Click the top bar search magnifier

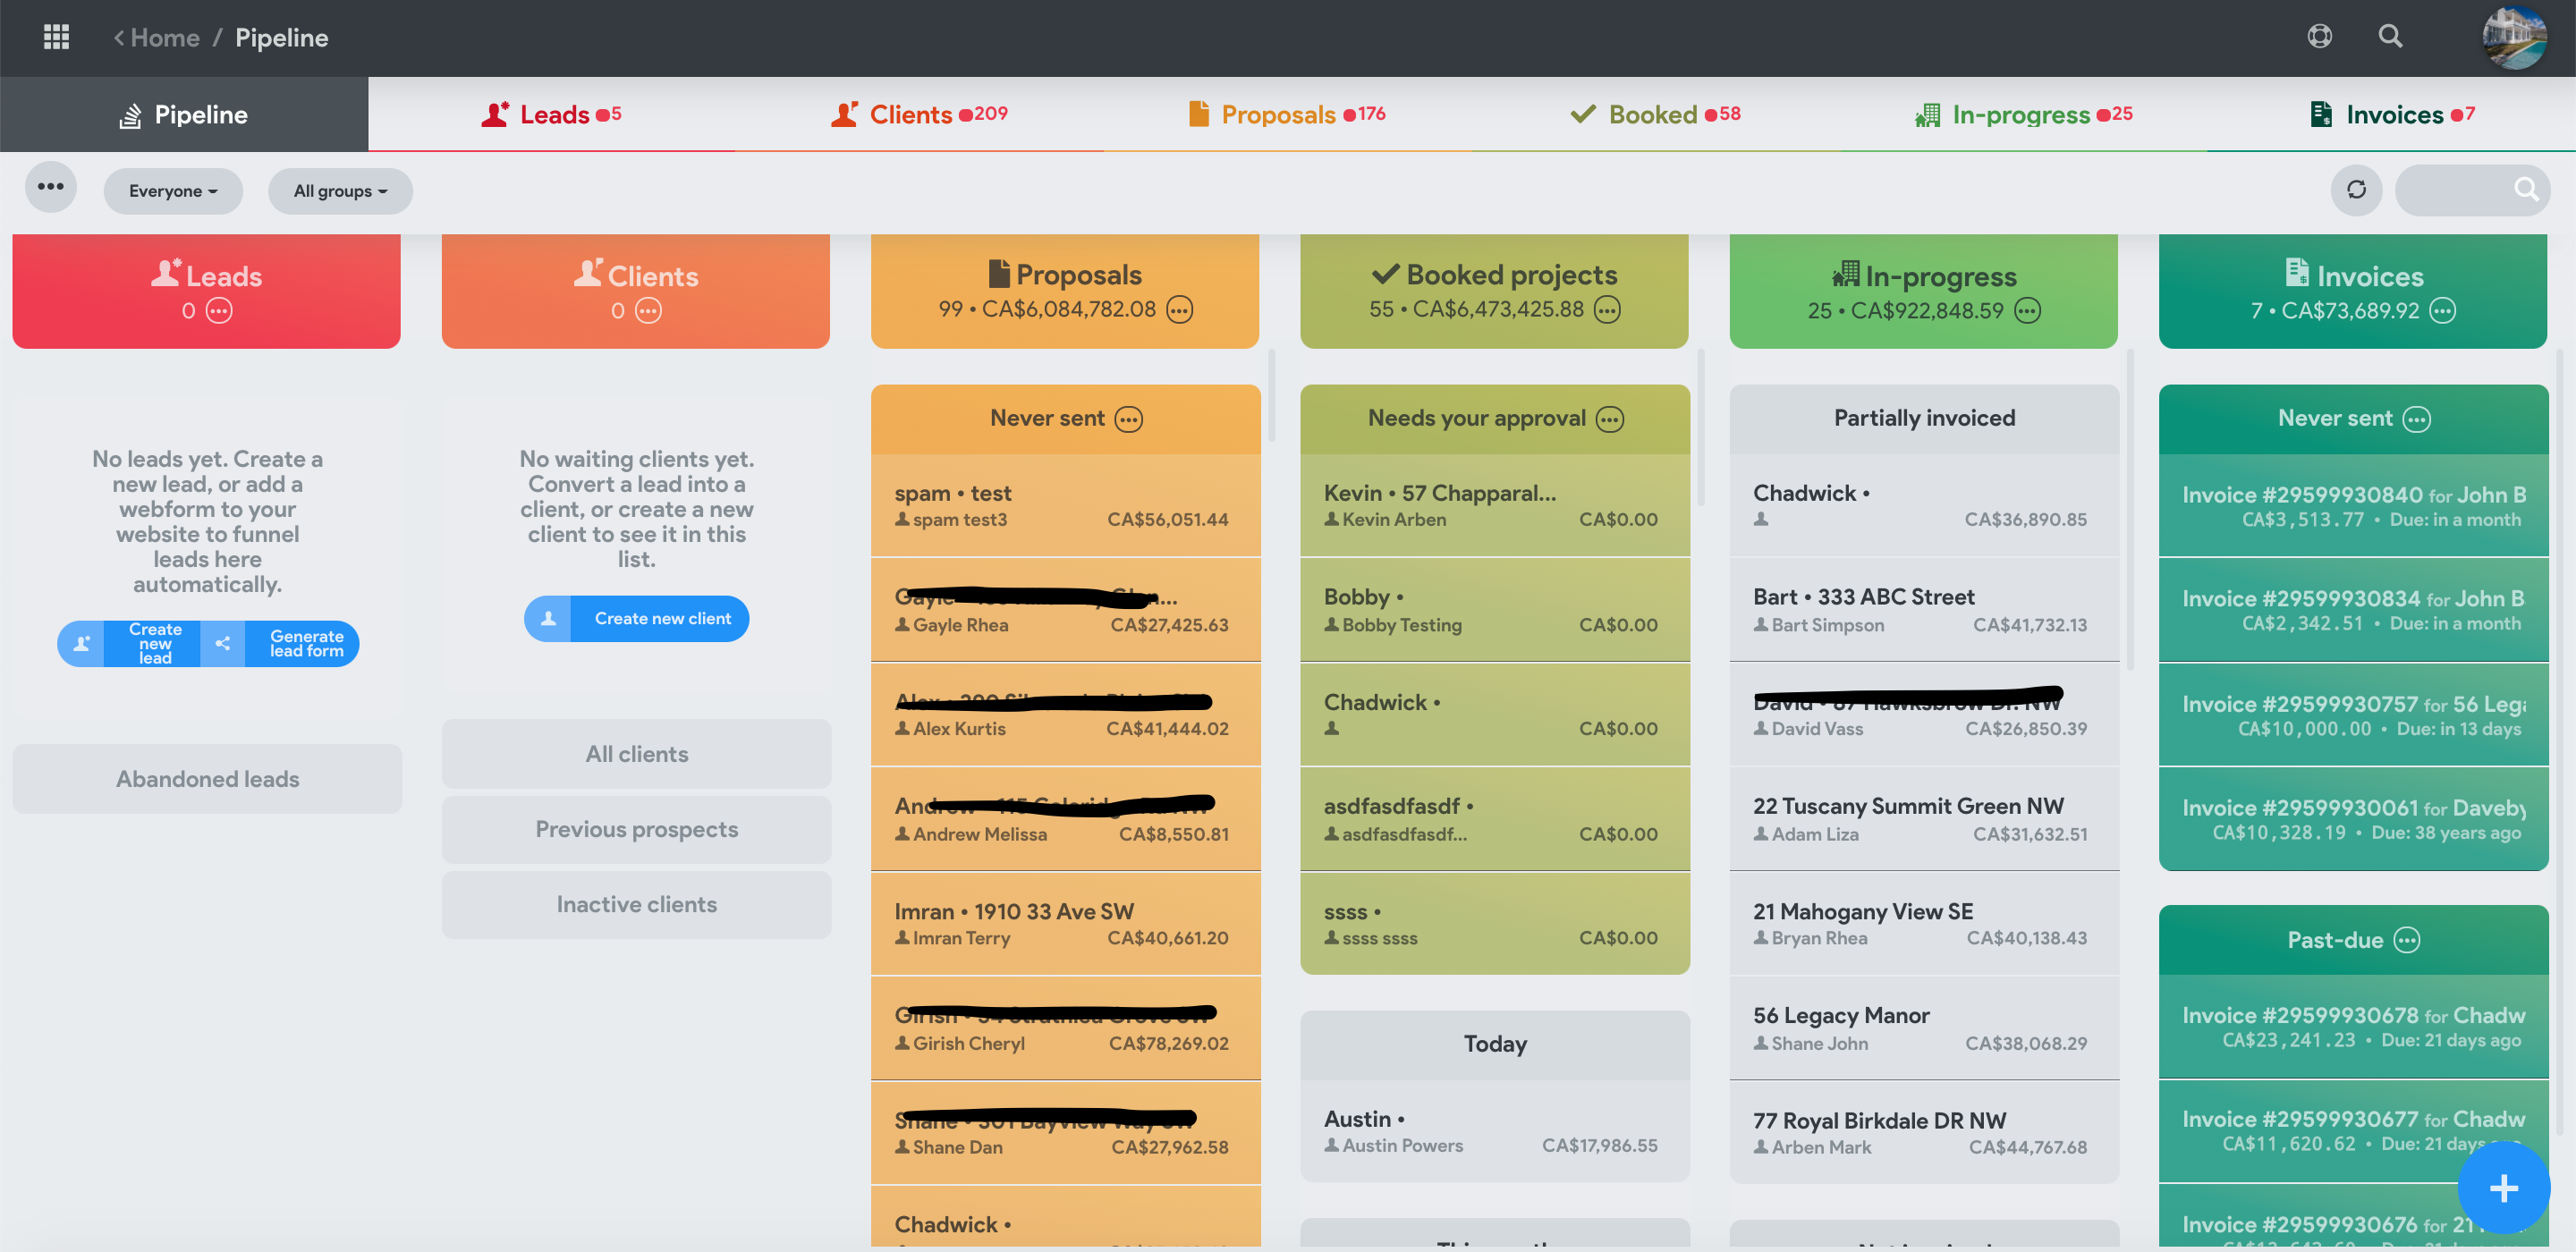tap(2390, 37)
